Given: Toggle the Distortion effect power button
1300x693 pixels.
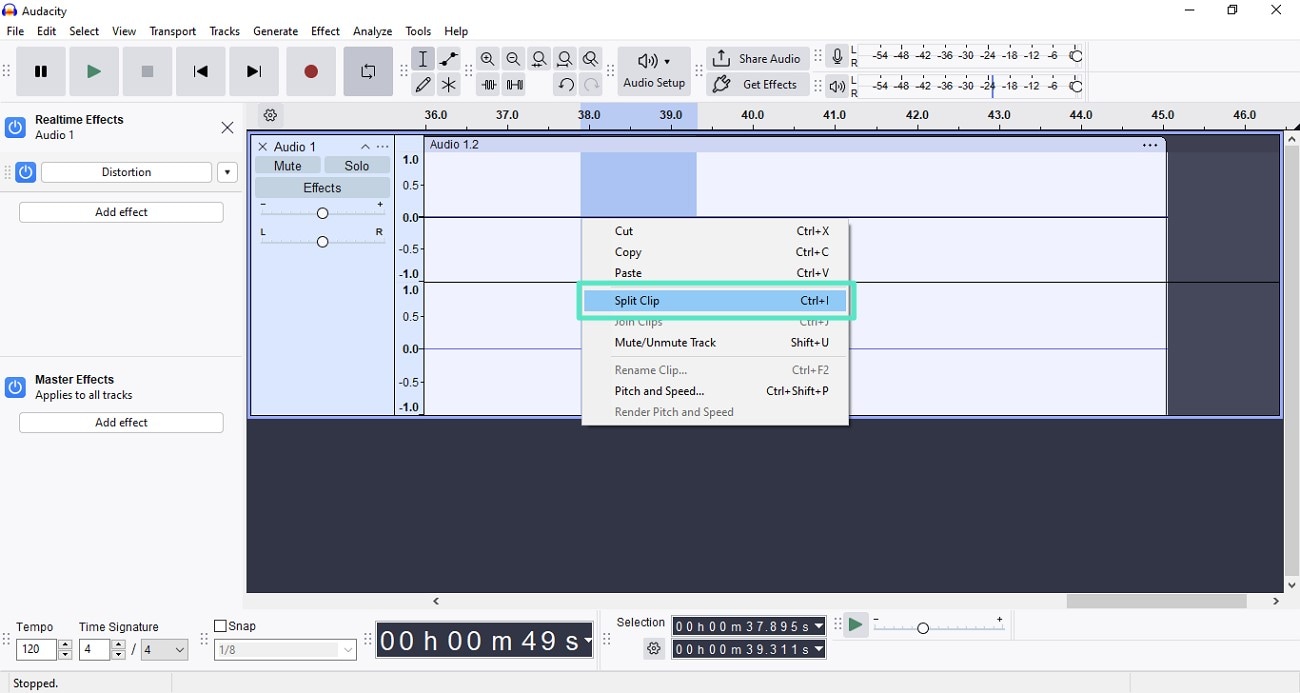Looking at the screenshot, I should (26, 172).
